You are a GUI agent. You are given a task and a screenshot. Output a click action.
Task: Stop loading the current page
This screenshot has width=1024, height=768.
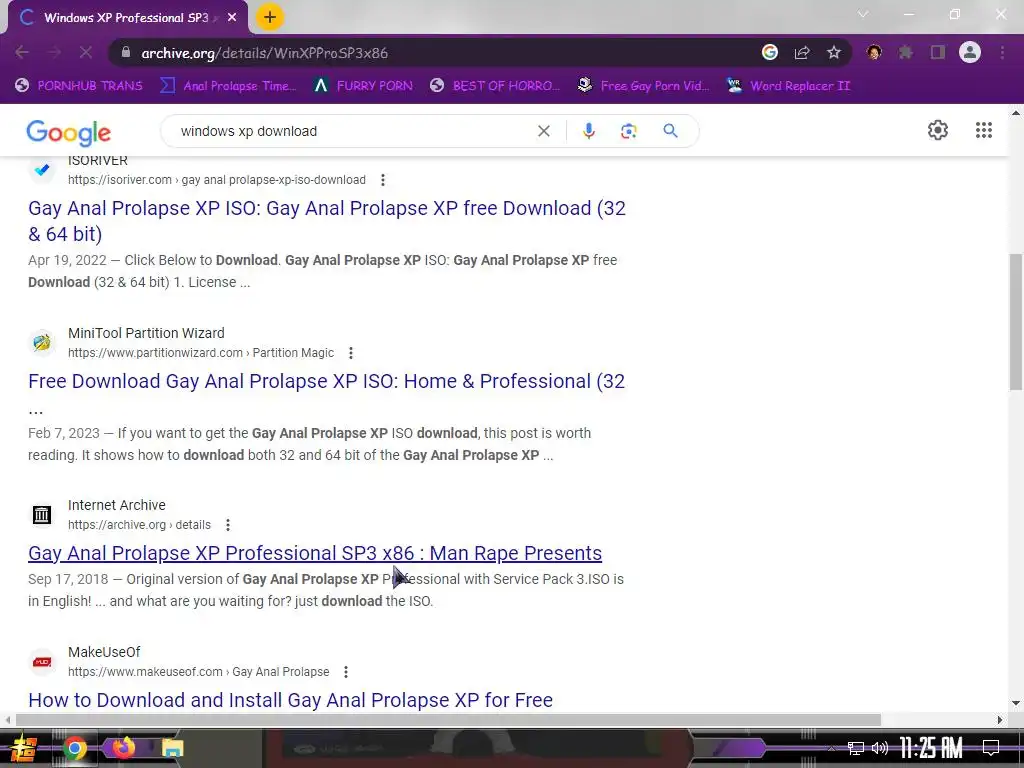86,52
